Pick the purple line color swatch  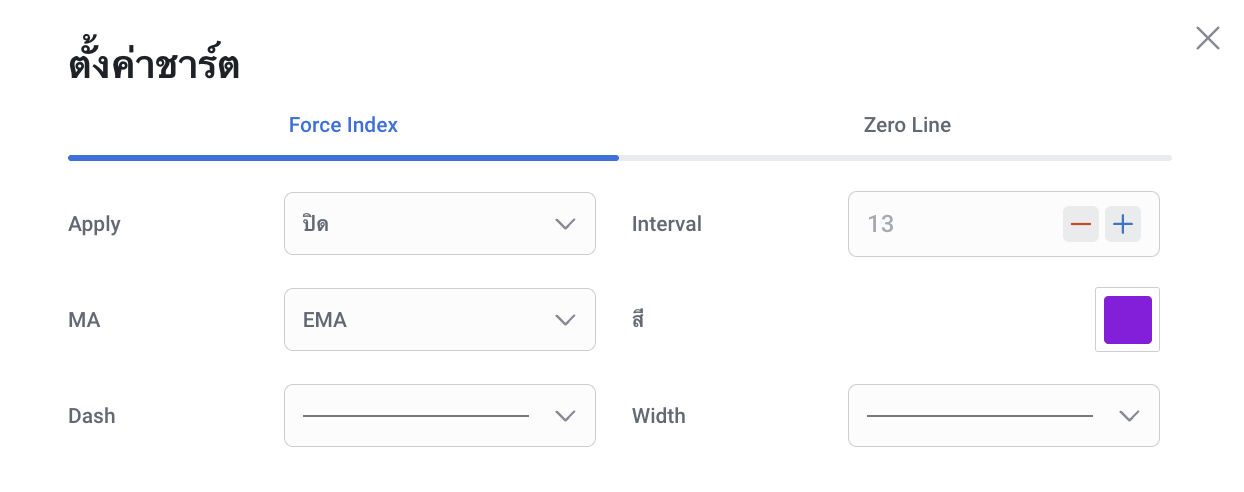click(1127, 320)
